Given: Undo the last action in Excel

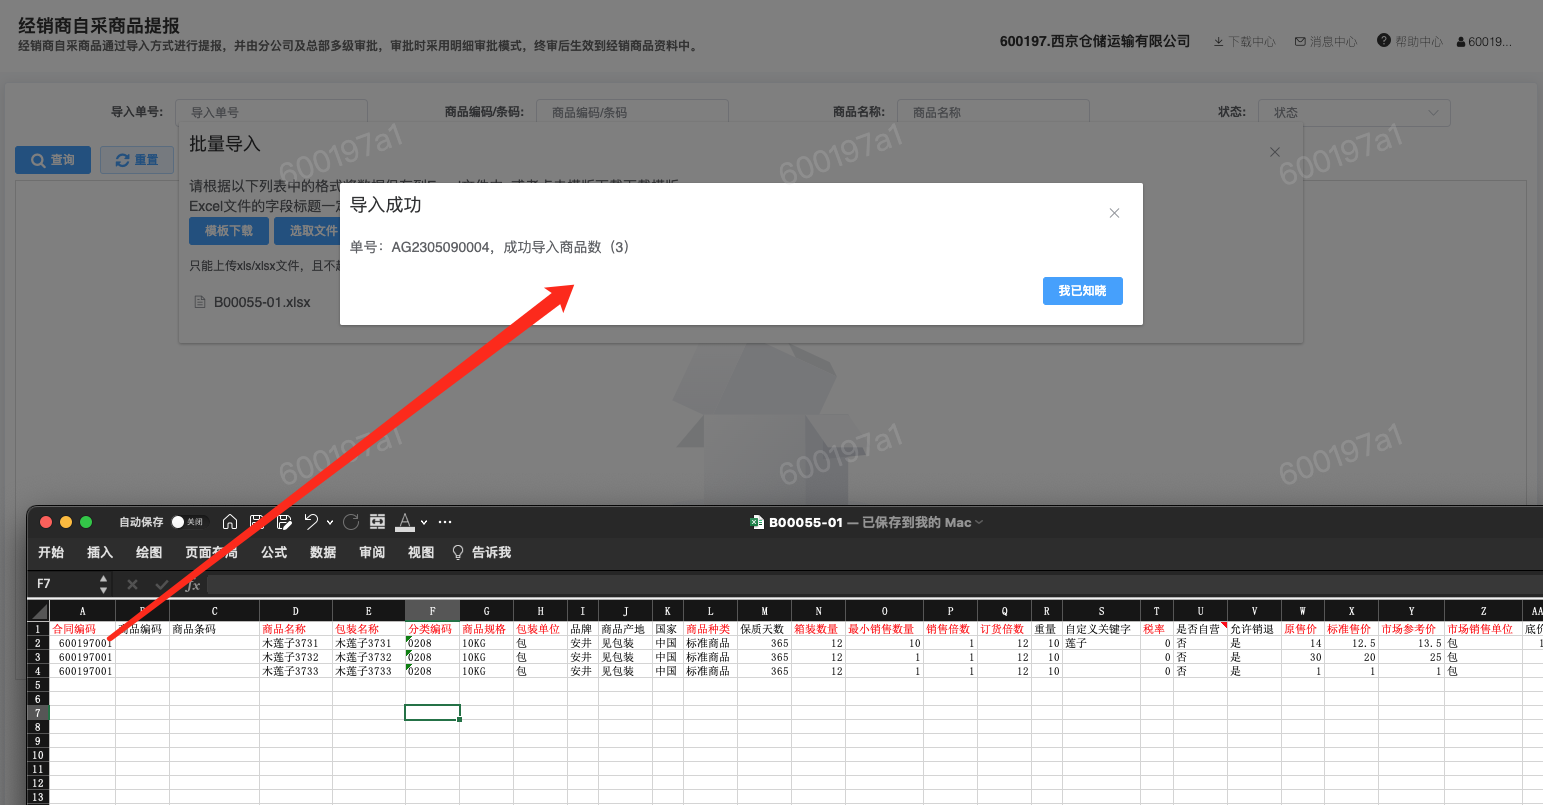Looking at the screenshot, I should pyautogui.click(x=311, y=522).
